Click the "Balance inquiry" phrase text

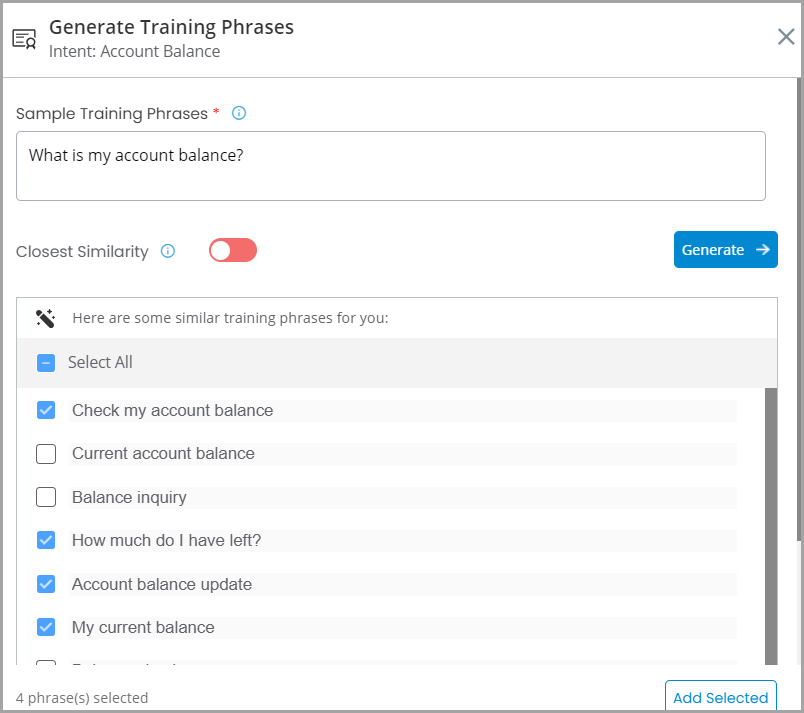[129, 497]
